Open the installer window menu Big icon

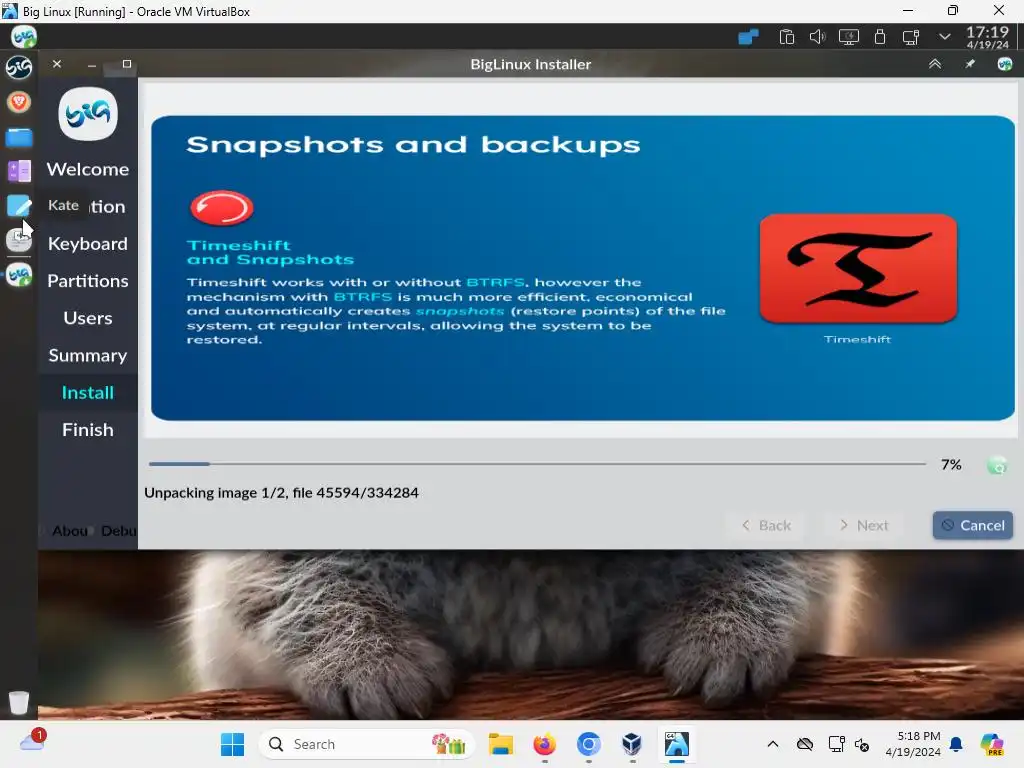1005,64
